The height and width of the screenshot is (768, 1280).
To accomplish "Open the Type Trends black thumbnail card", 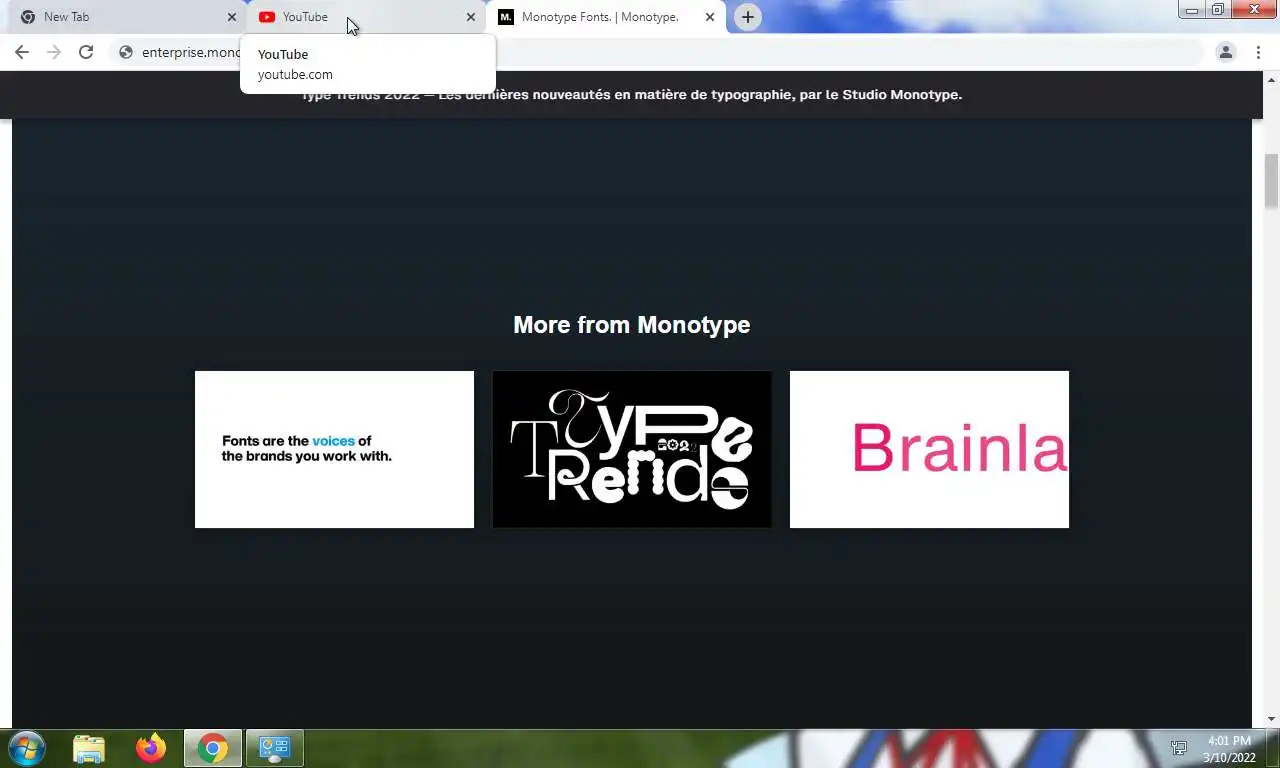I will click(x=632, y=449).
